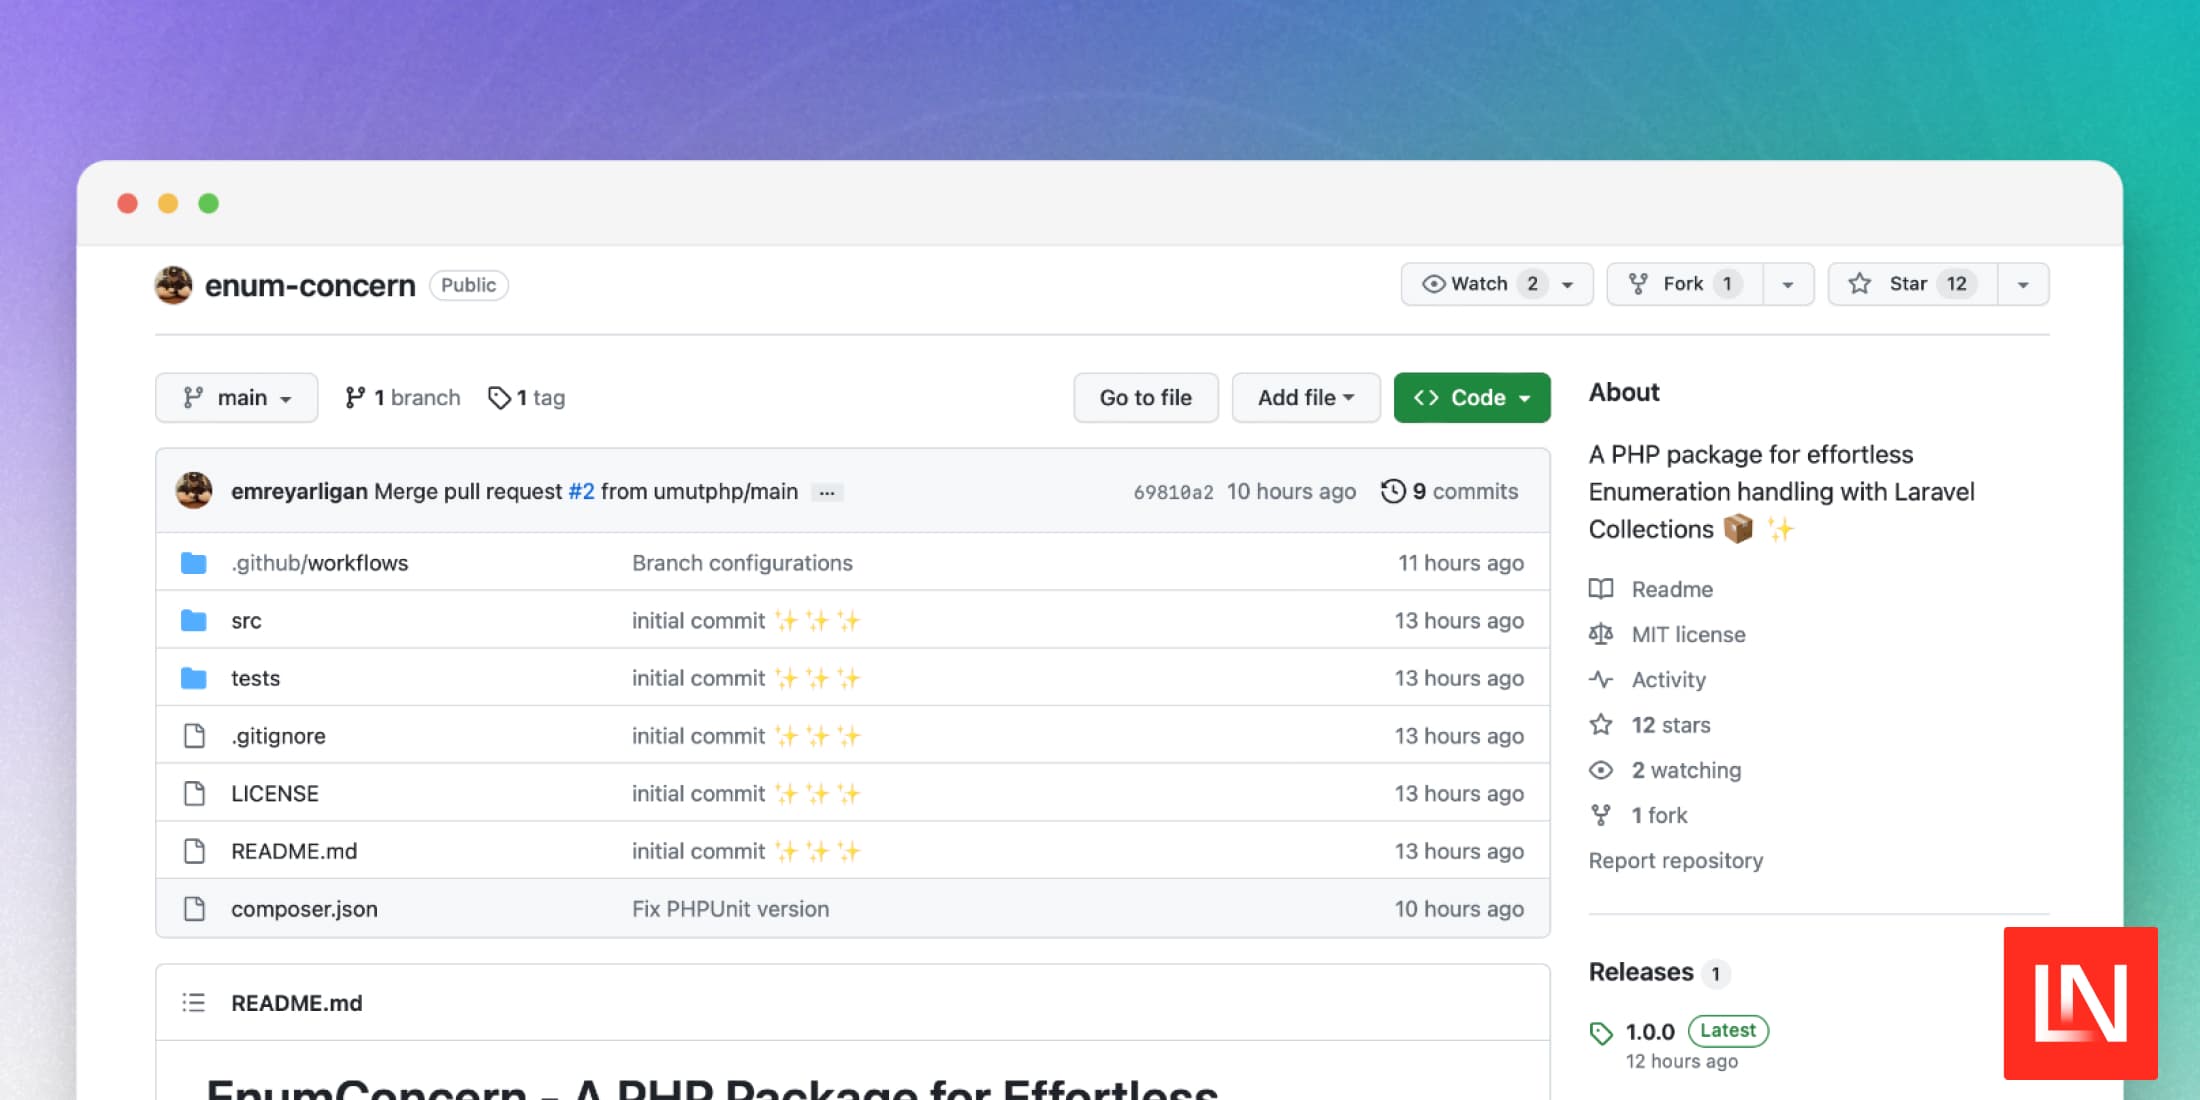Viewport: 2200px width, 1100px height.
Task: Click the pulse icon beside Activity
Action: (x=1601, y=679)
